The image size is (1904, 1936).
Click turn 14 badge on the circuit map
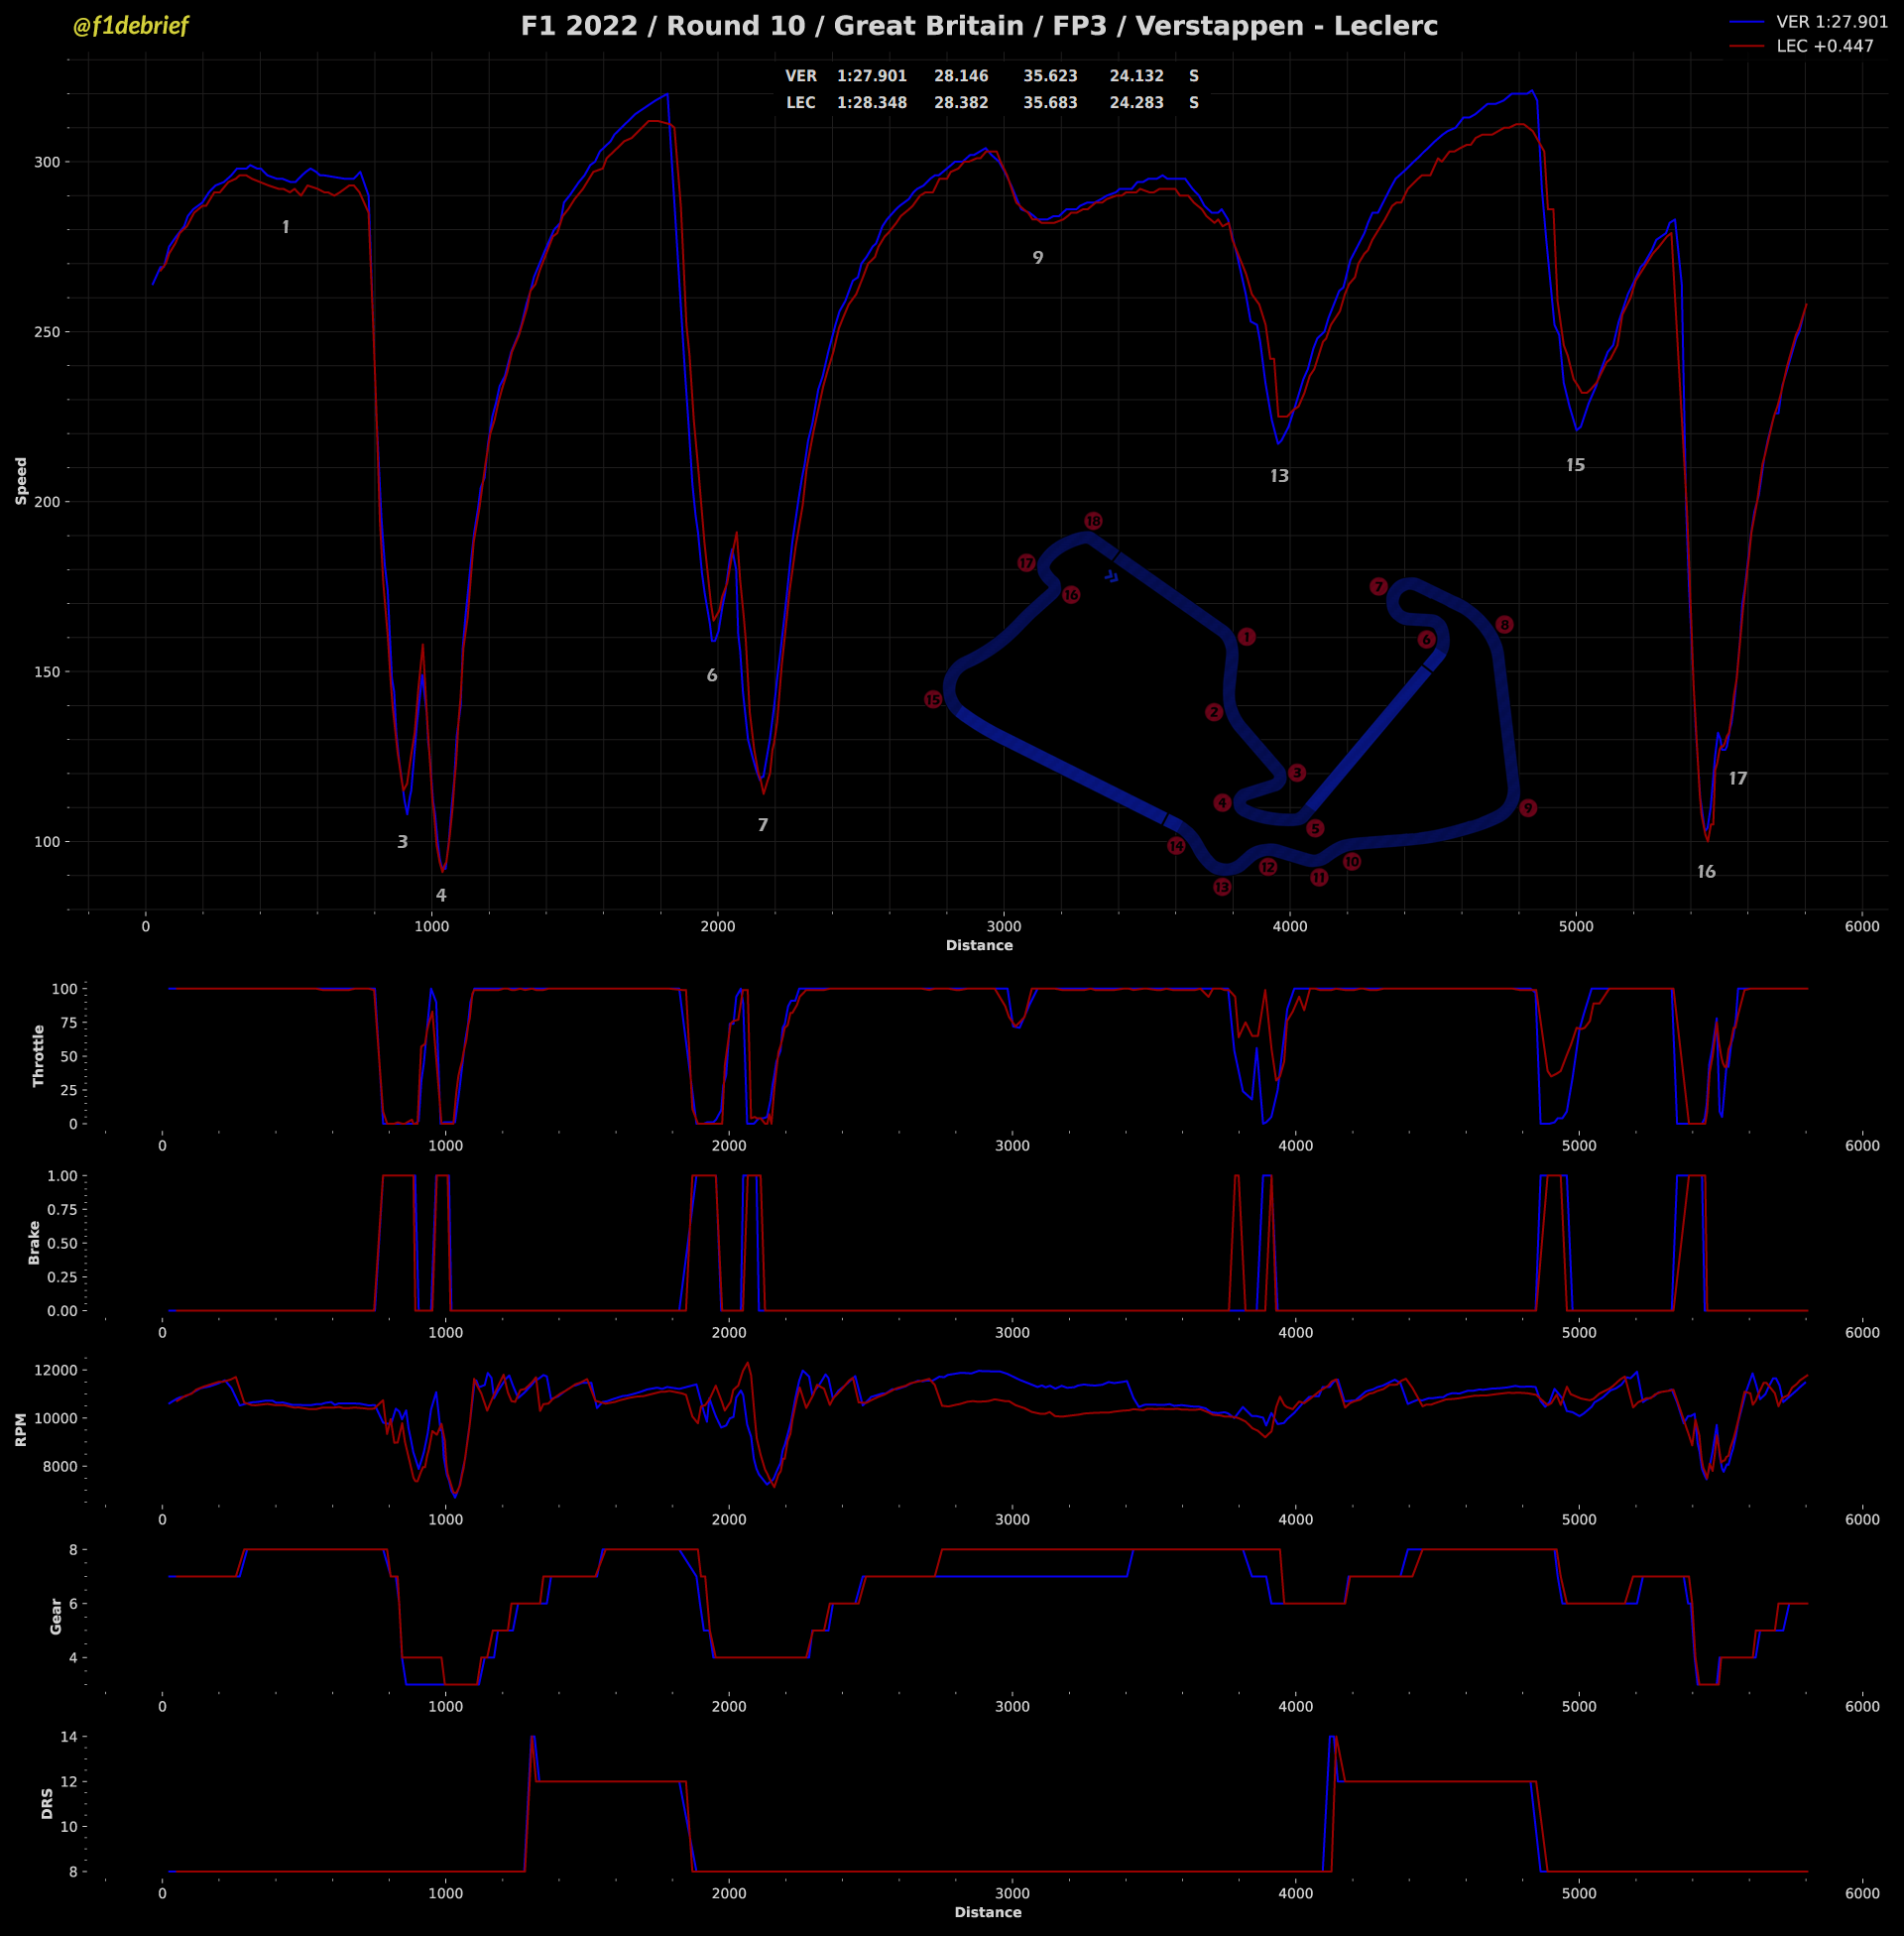point(1176,846)
